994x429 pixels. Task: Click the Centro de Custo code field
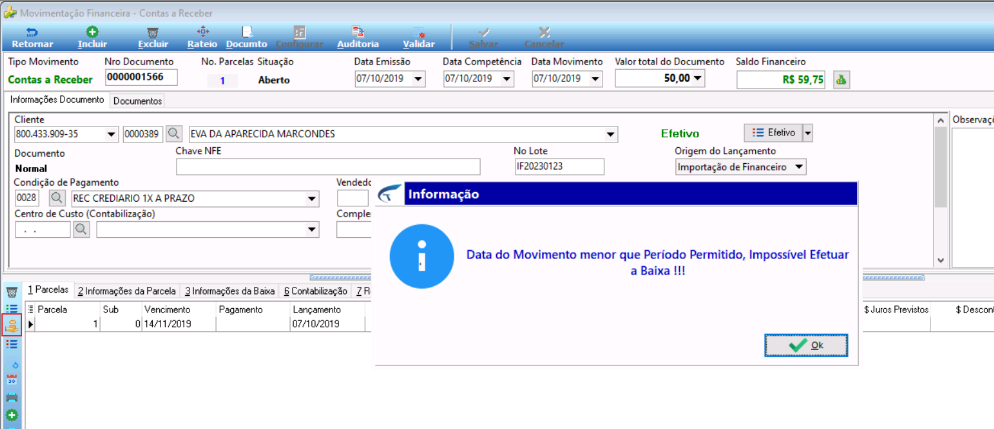[42, 229]
